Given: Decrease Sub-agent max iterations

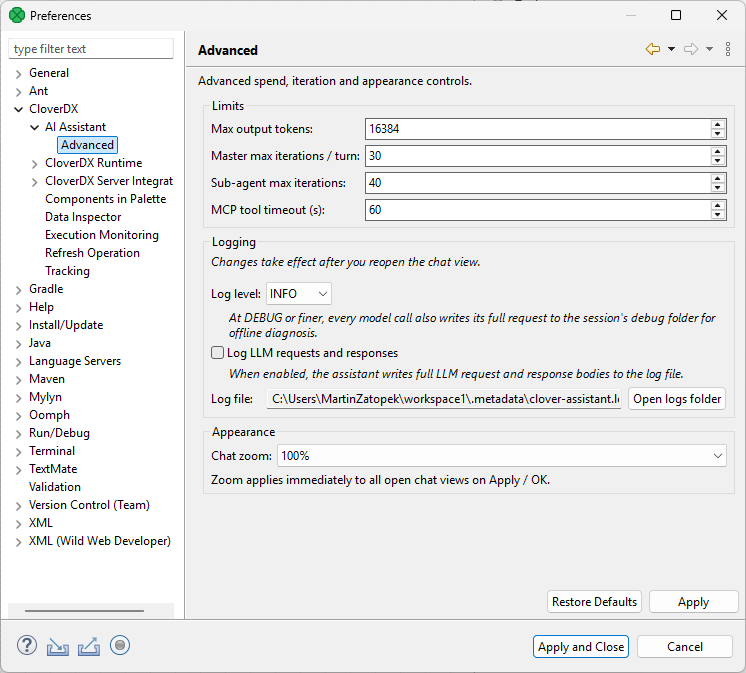Looking at the screenshot, I should point(717,187).
